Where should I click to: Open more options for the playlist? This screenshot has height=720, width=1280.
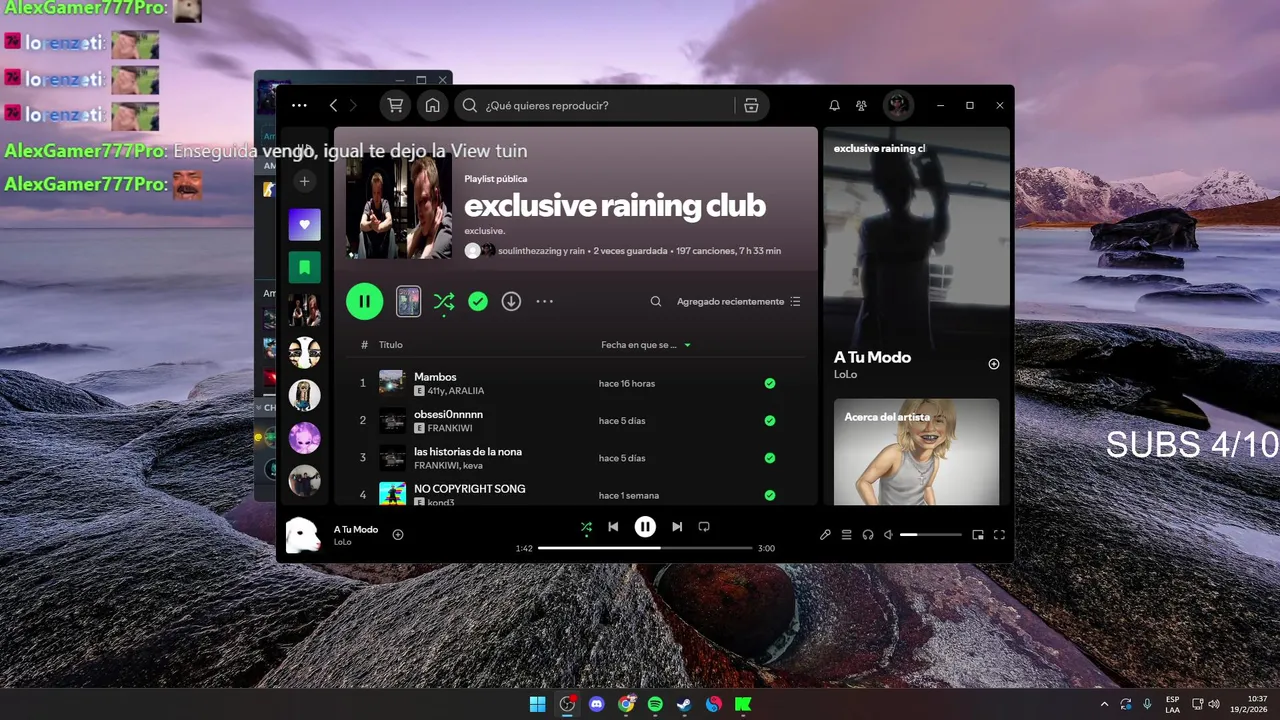(x=545, y=301)
